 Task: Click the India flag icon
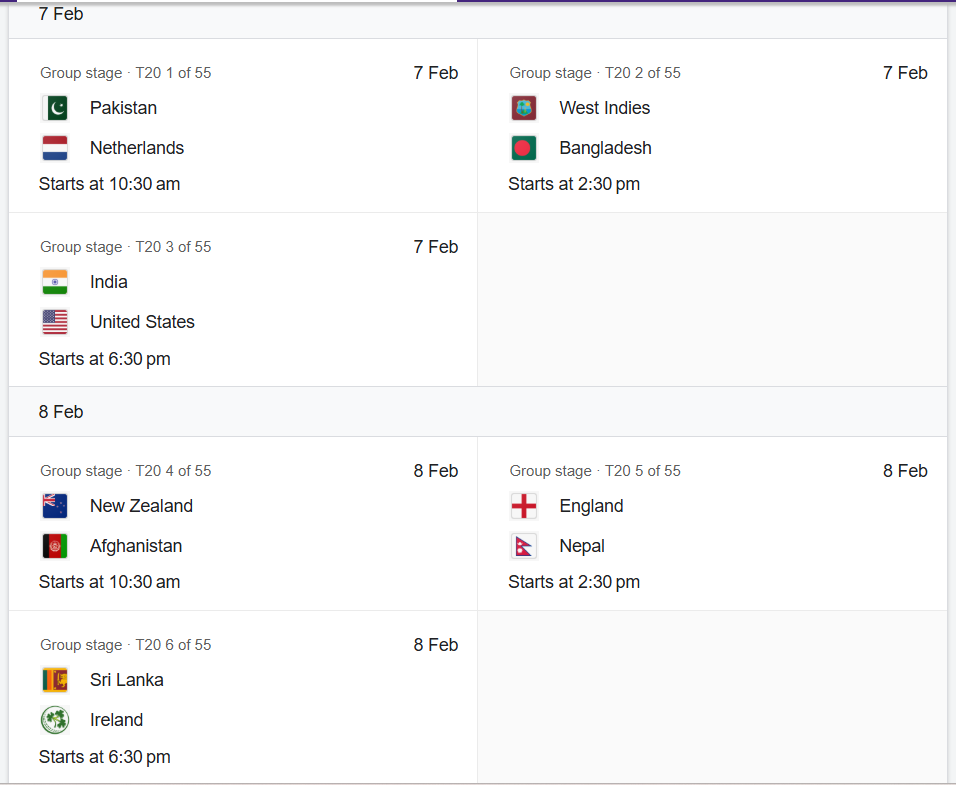click(x=55, y=282)
